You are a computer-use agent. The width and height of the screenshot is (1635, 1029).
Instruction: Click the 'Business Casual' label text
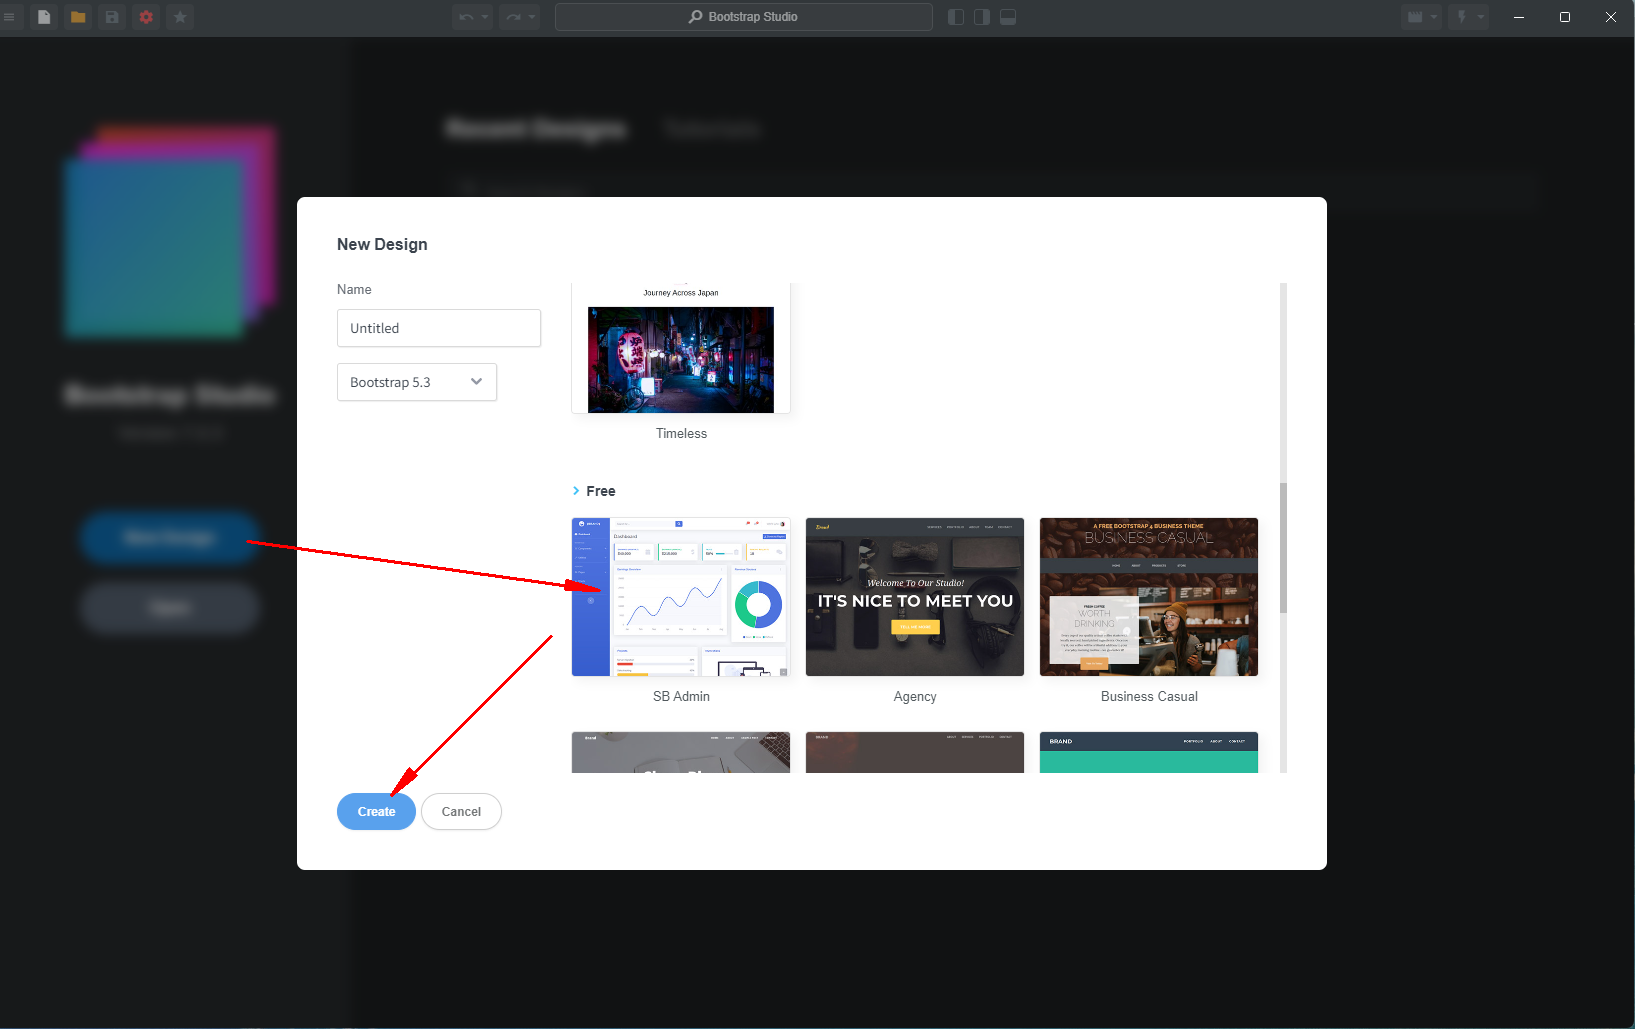coord(1149,697)
